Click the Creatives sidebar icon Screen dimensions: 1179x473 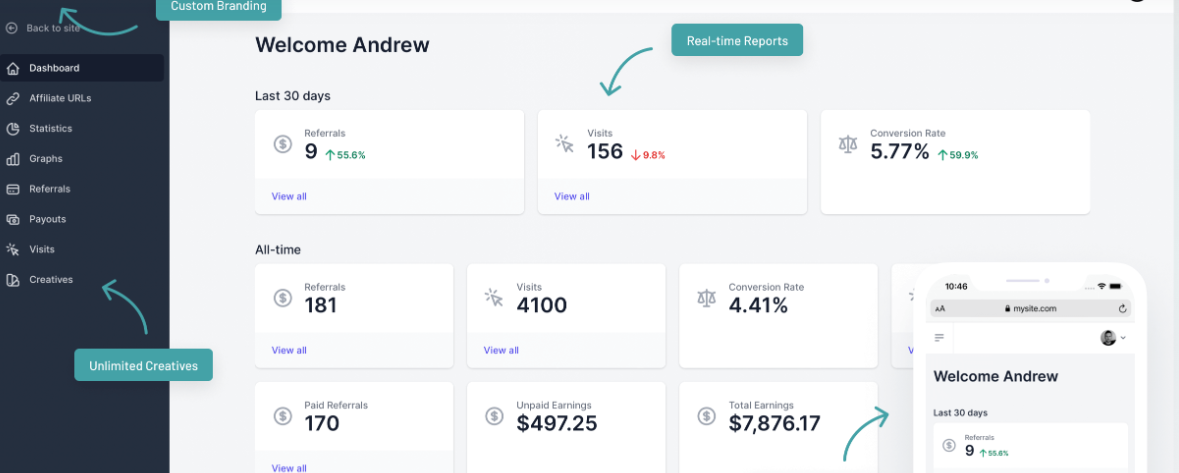(x=13, y=280)
